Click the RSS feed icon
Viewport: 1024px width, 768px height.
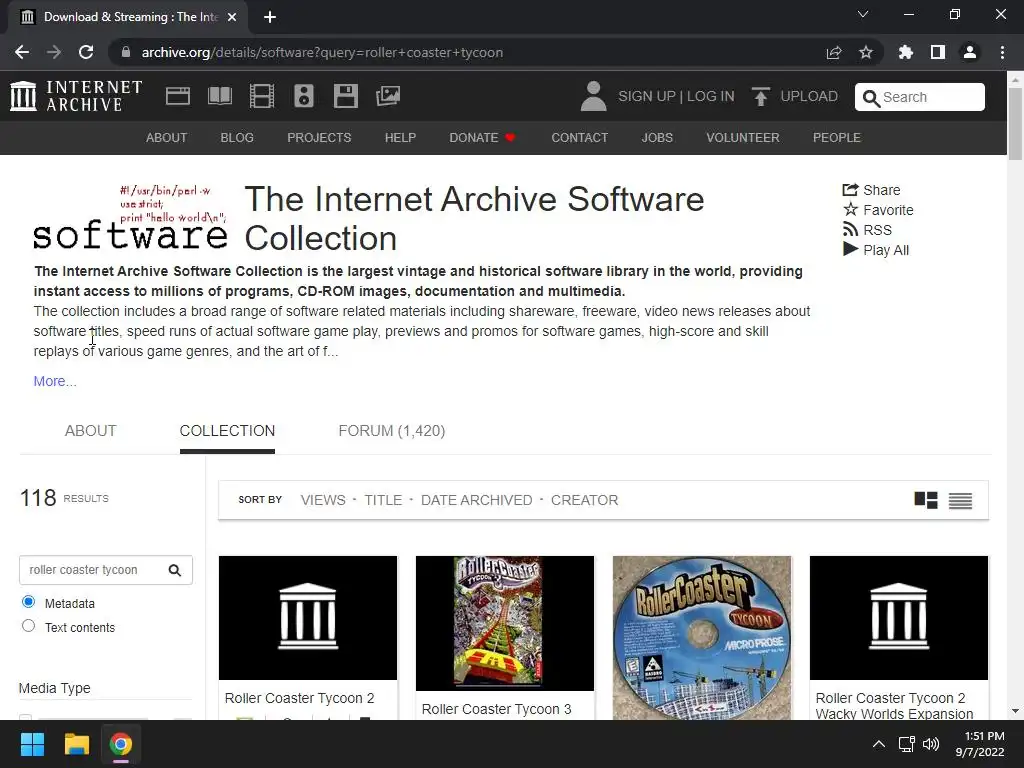point(850,229)
